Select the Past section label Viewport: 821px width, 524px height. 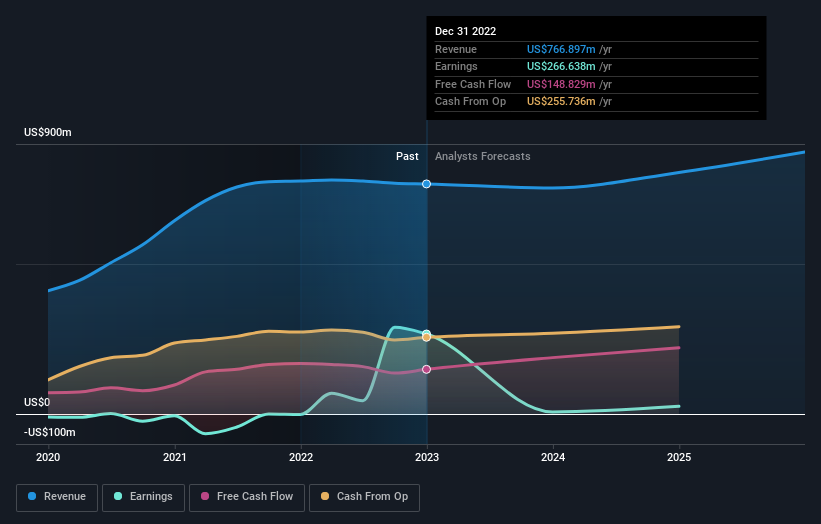click(407, 156)
